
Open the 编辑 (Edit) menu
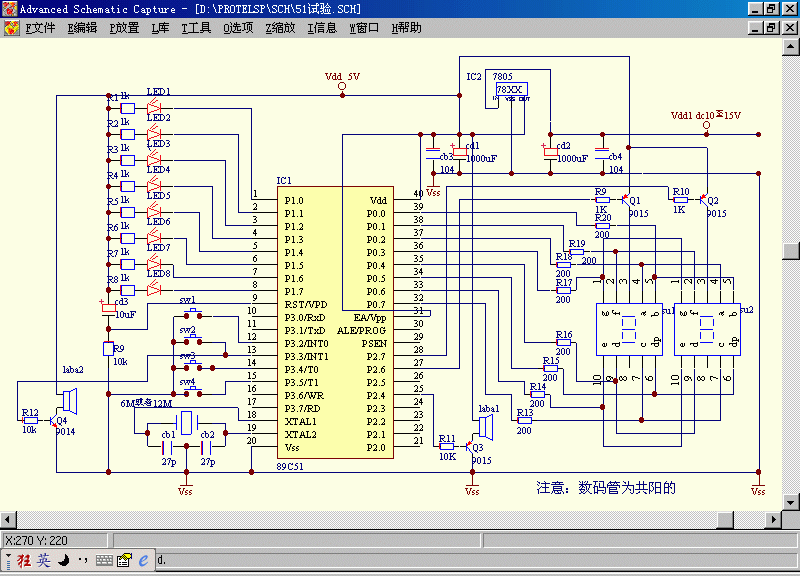coord(82,28)
